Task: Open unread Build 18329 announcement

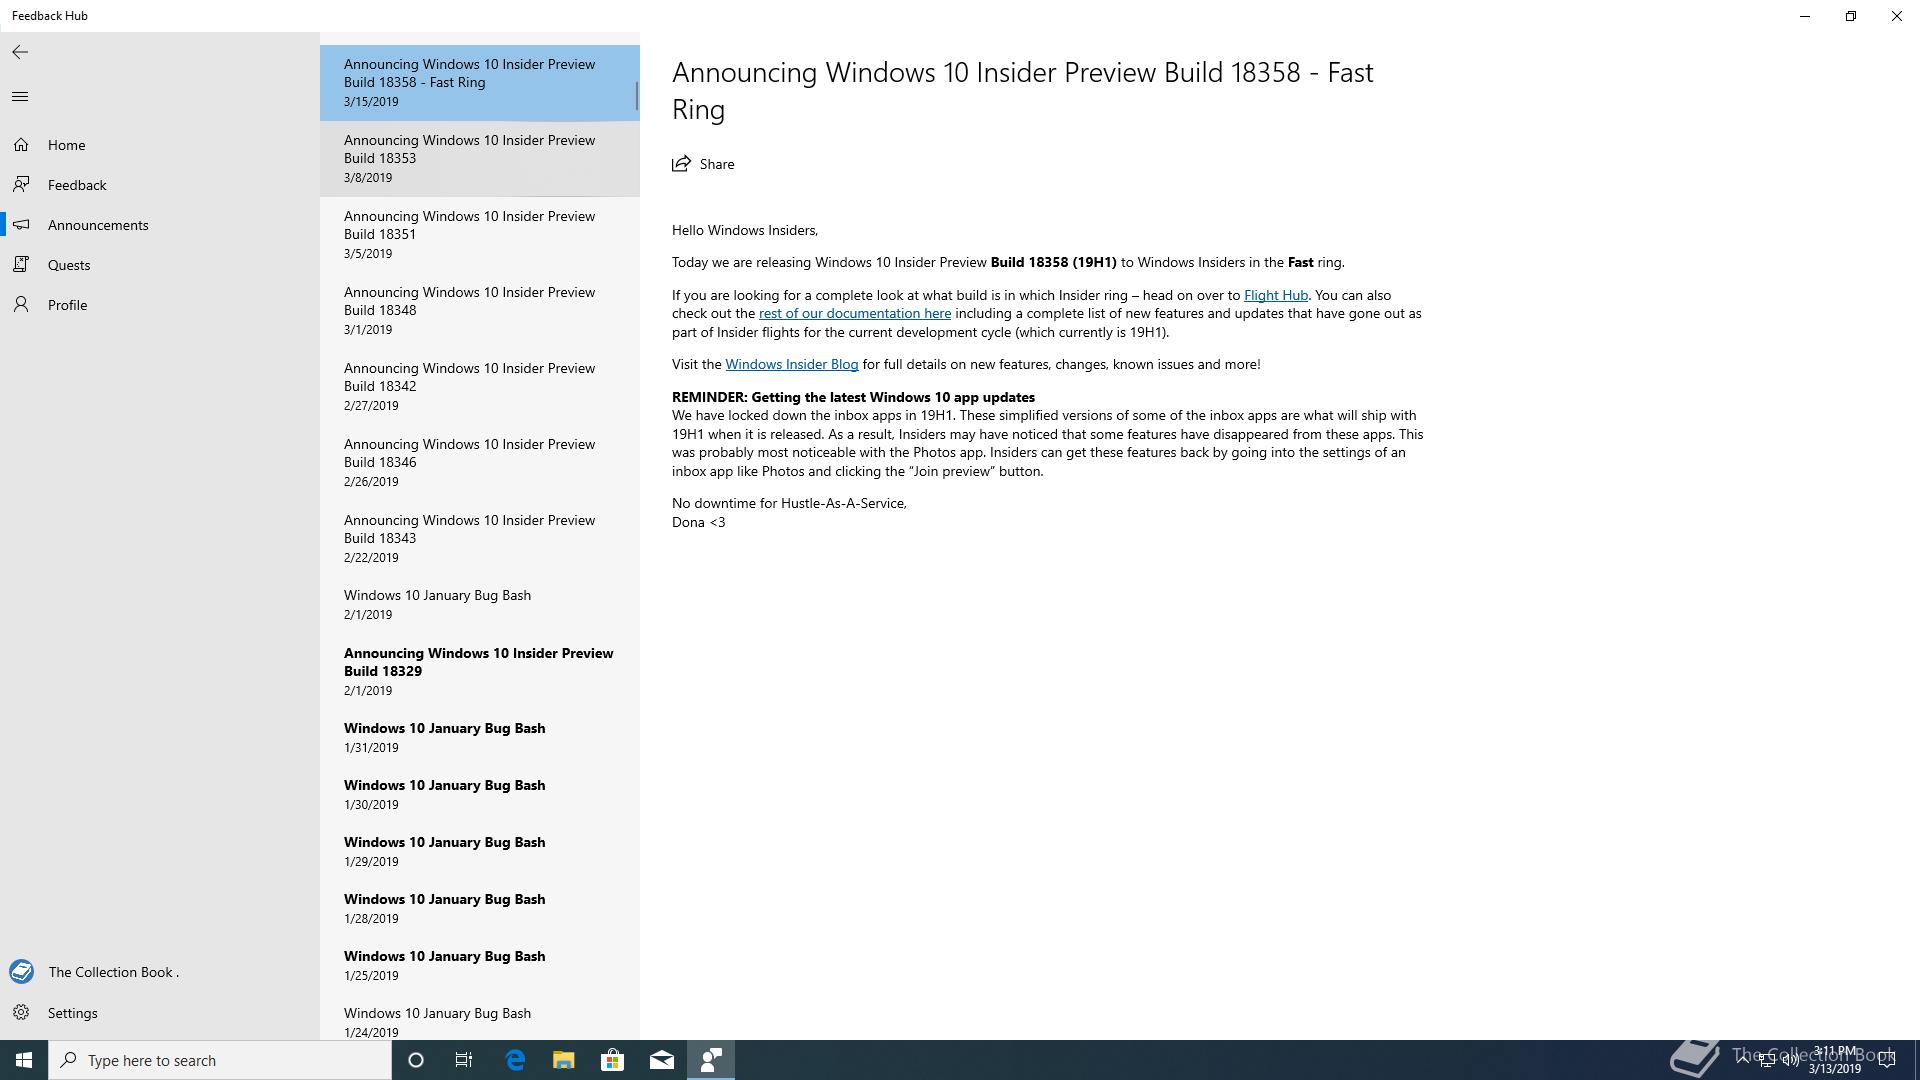Action: (480, 672)
